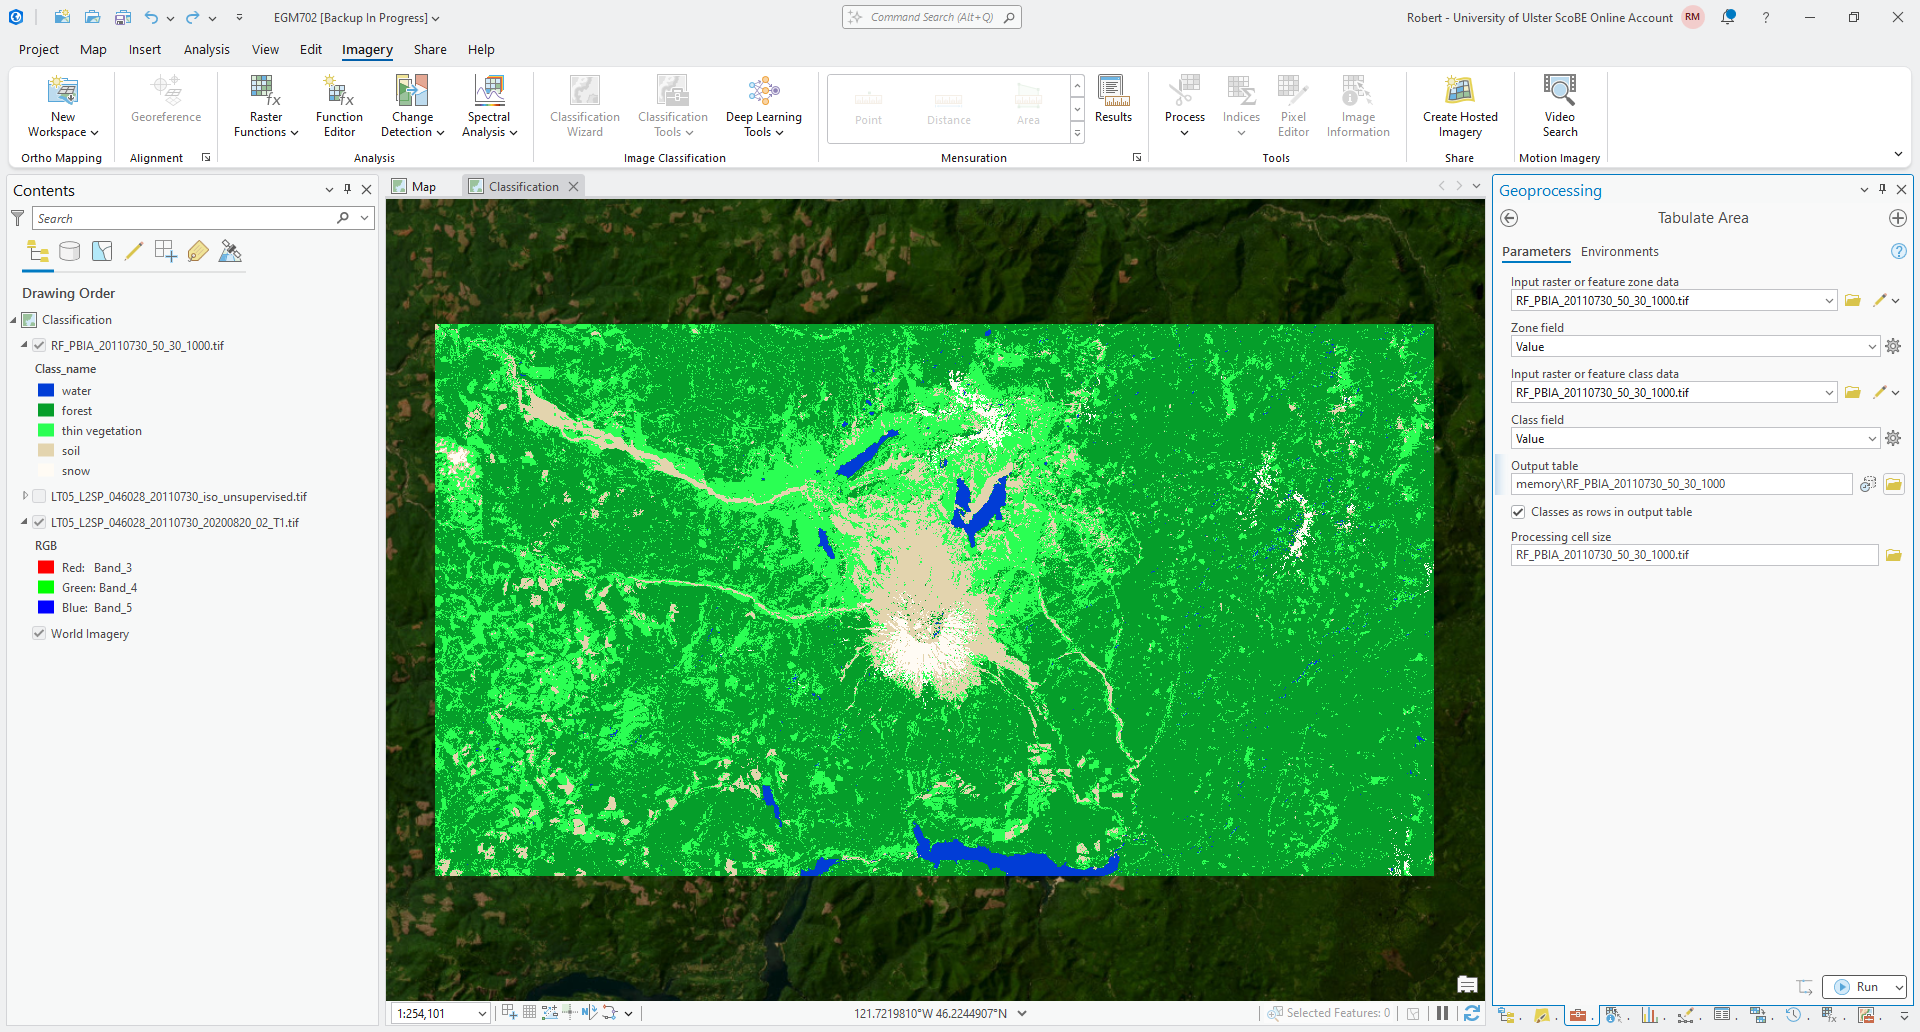
Task: Uncheck Classes as rows in output table
Action: pos(1518,512)
